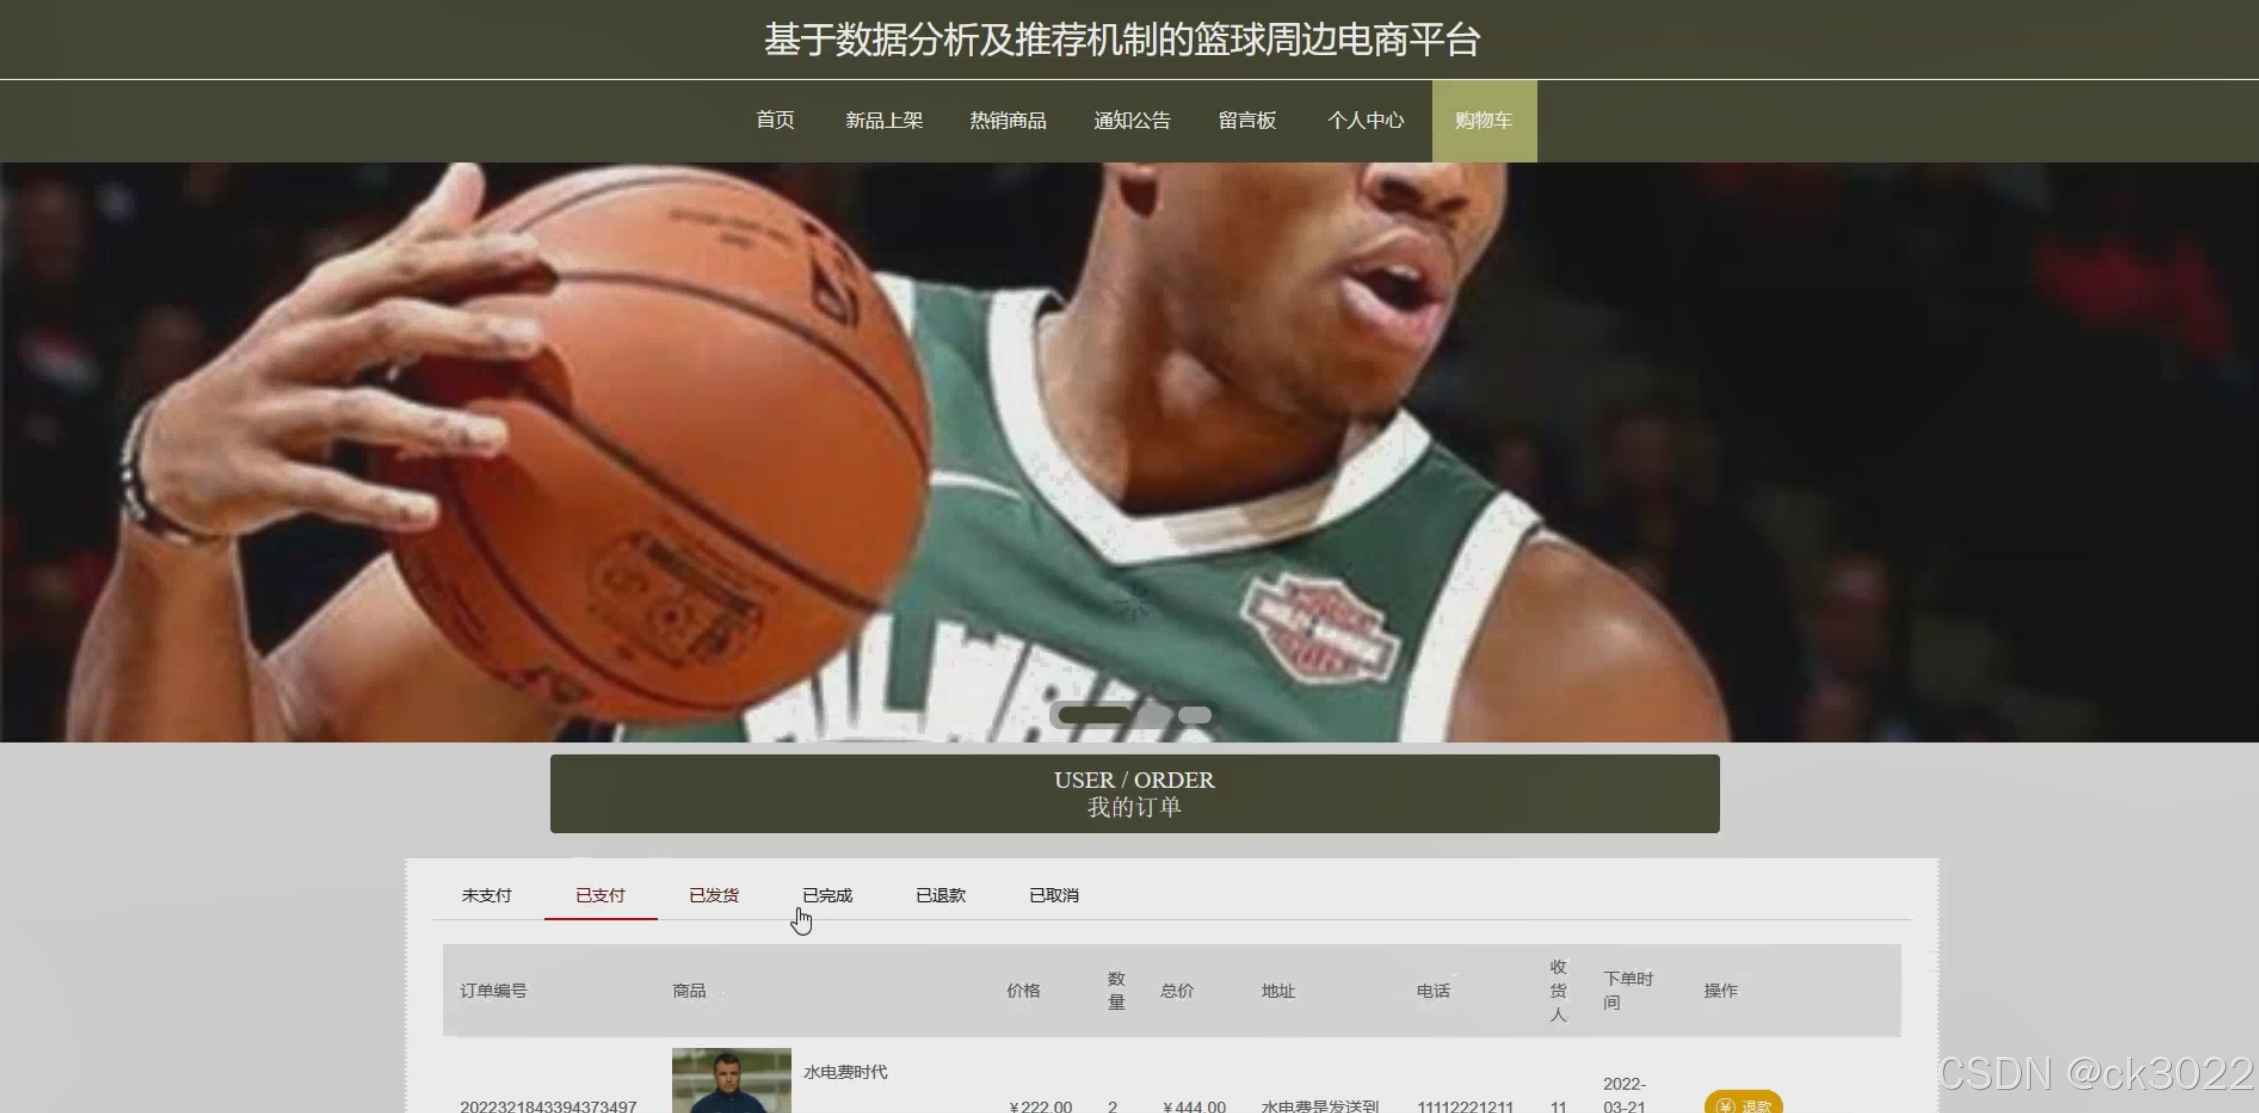Click the 通知公告 navigation item
The height and width of the screenshot is (1113, 2259).
1132,120
